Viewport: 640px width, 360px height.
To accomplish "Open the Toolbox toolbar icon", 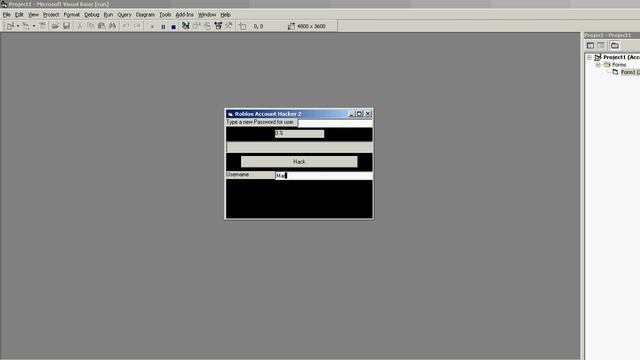I will pos(229,26).
